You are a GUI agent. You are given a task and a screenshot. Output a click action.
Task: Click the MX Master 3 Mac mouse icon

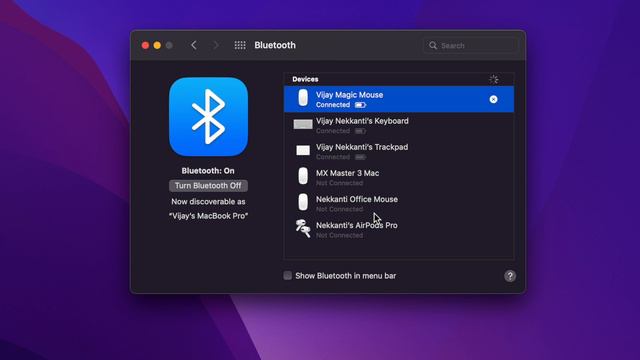(303, 176)
